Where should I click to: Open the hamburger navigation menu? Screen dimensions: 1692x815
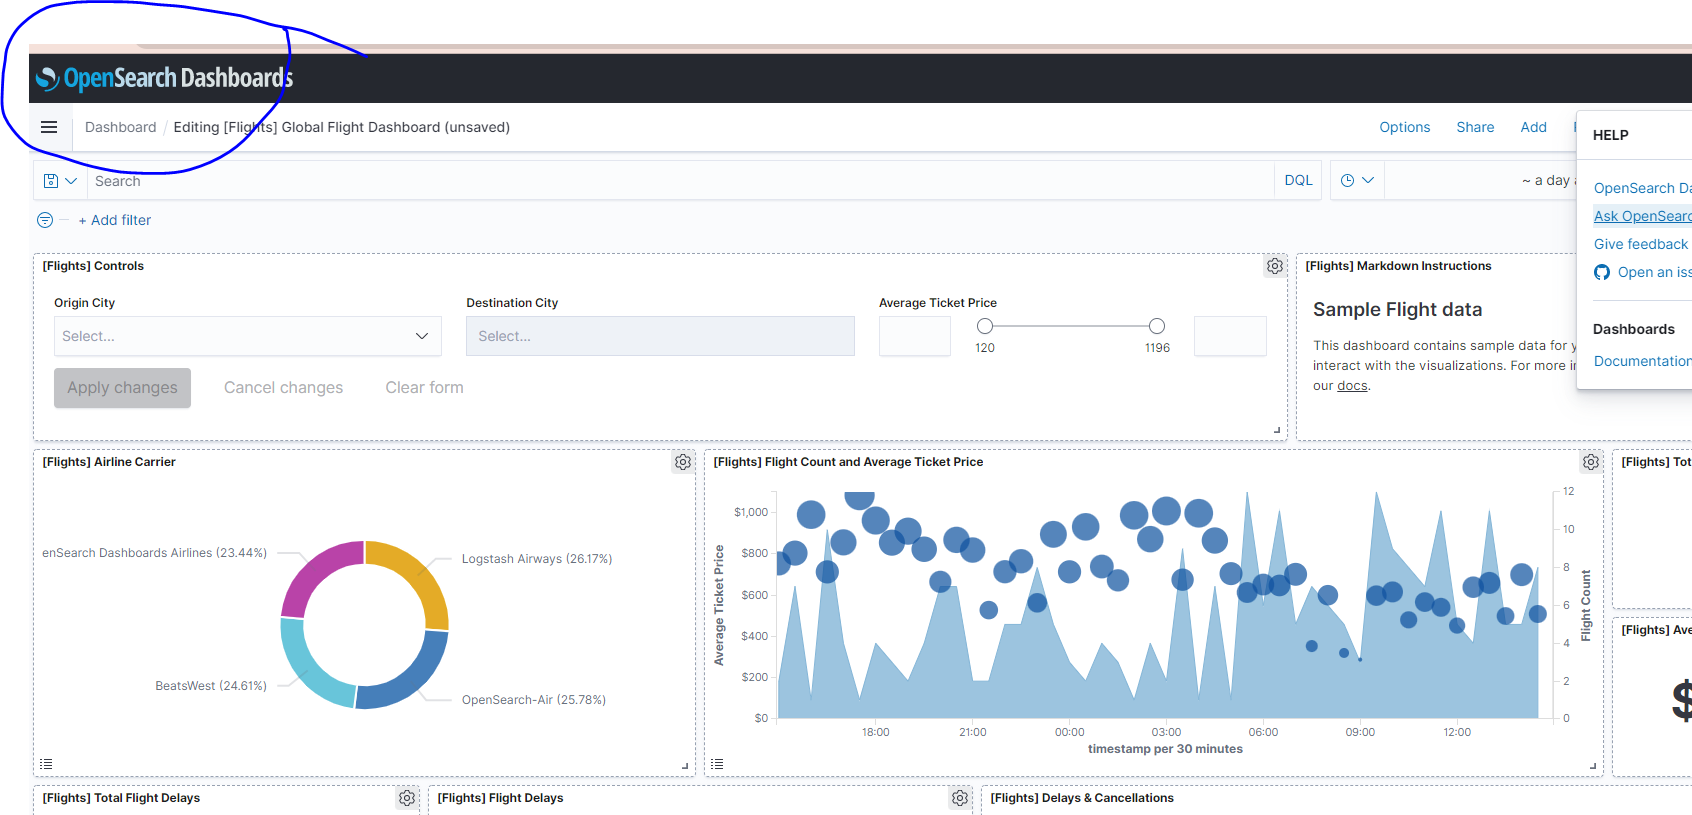click(49, 127)
